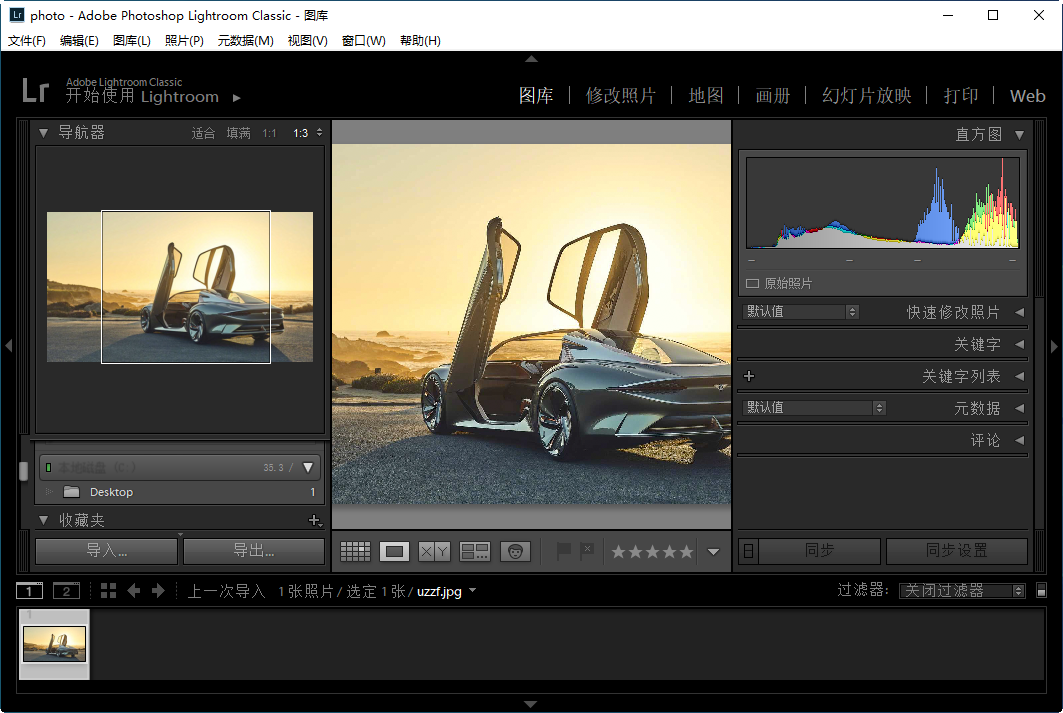Select the uzzf.jpg thumbnail in the filmstrip

[53, 643]
